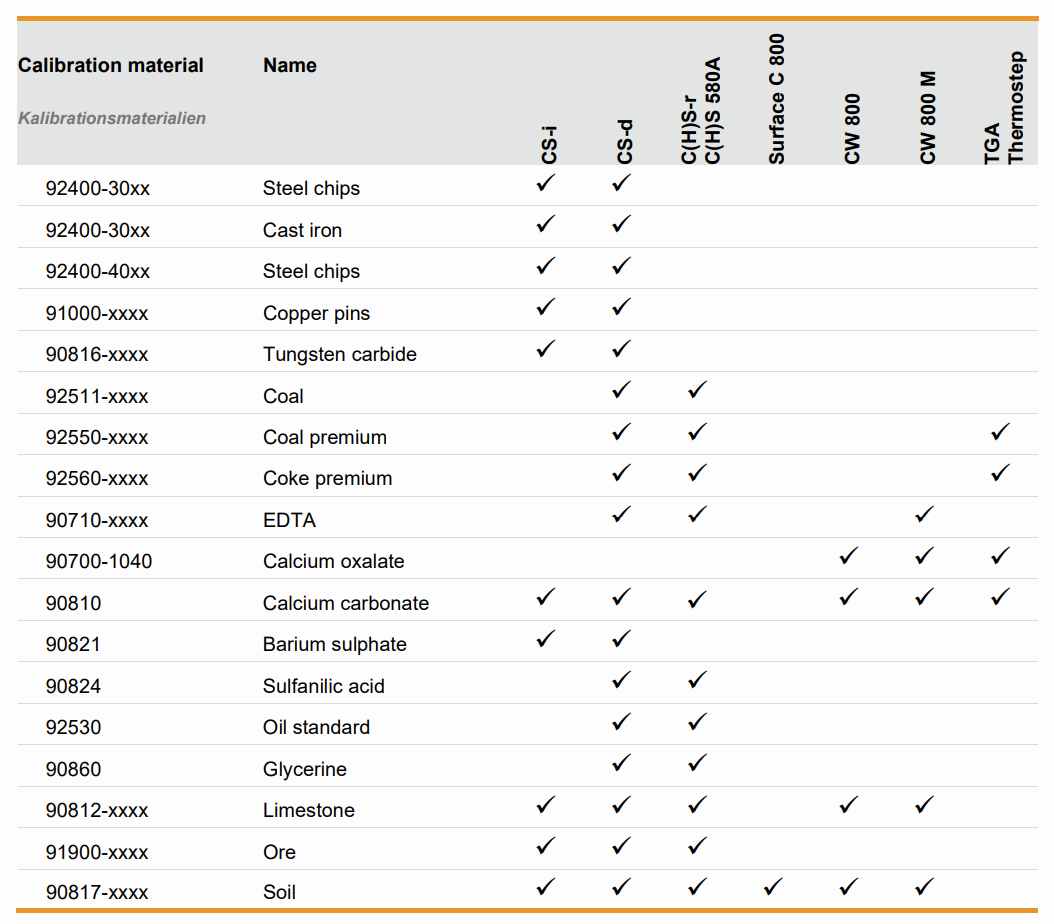This screenshot has height=924, width=1054.
Task: Click Ore's checkmark under C(H)S 580A
Action: (x=697, y=846)
